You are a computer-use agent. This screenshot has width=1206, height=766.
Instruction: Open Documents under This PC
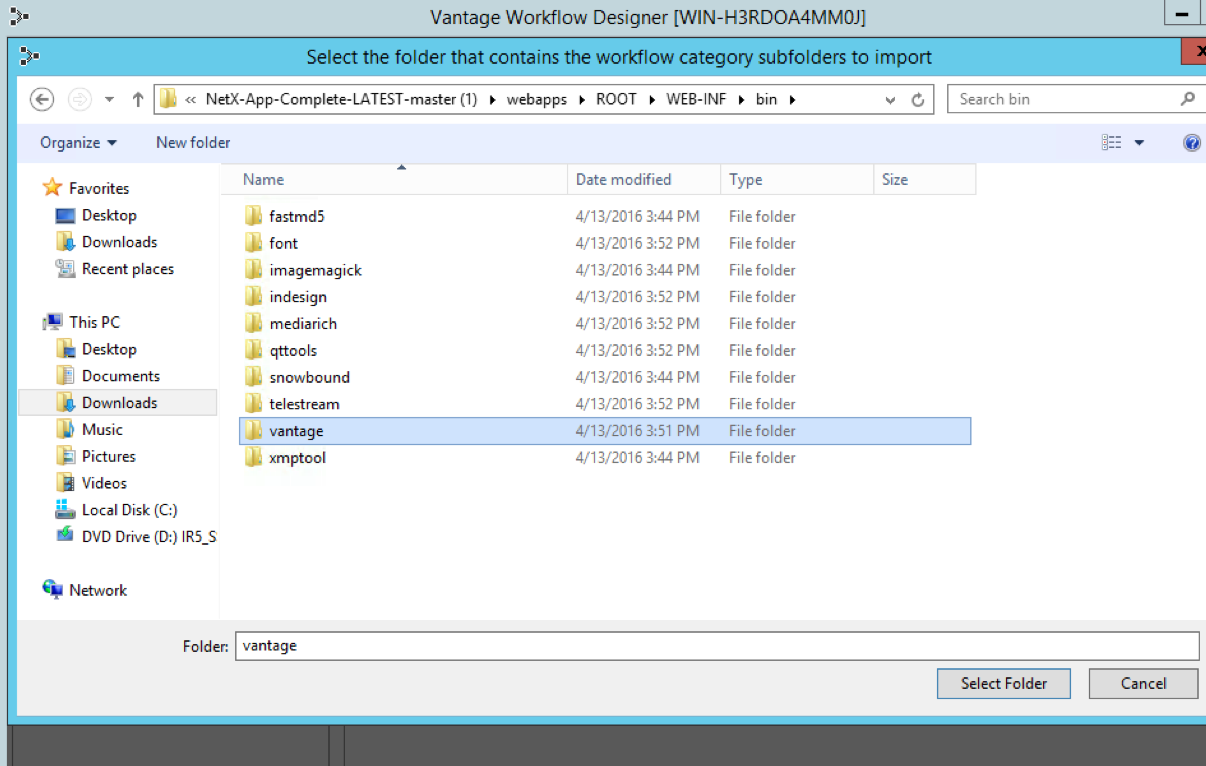point(120,376)
